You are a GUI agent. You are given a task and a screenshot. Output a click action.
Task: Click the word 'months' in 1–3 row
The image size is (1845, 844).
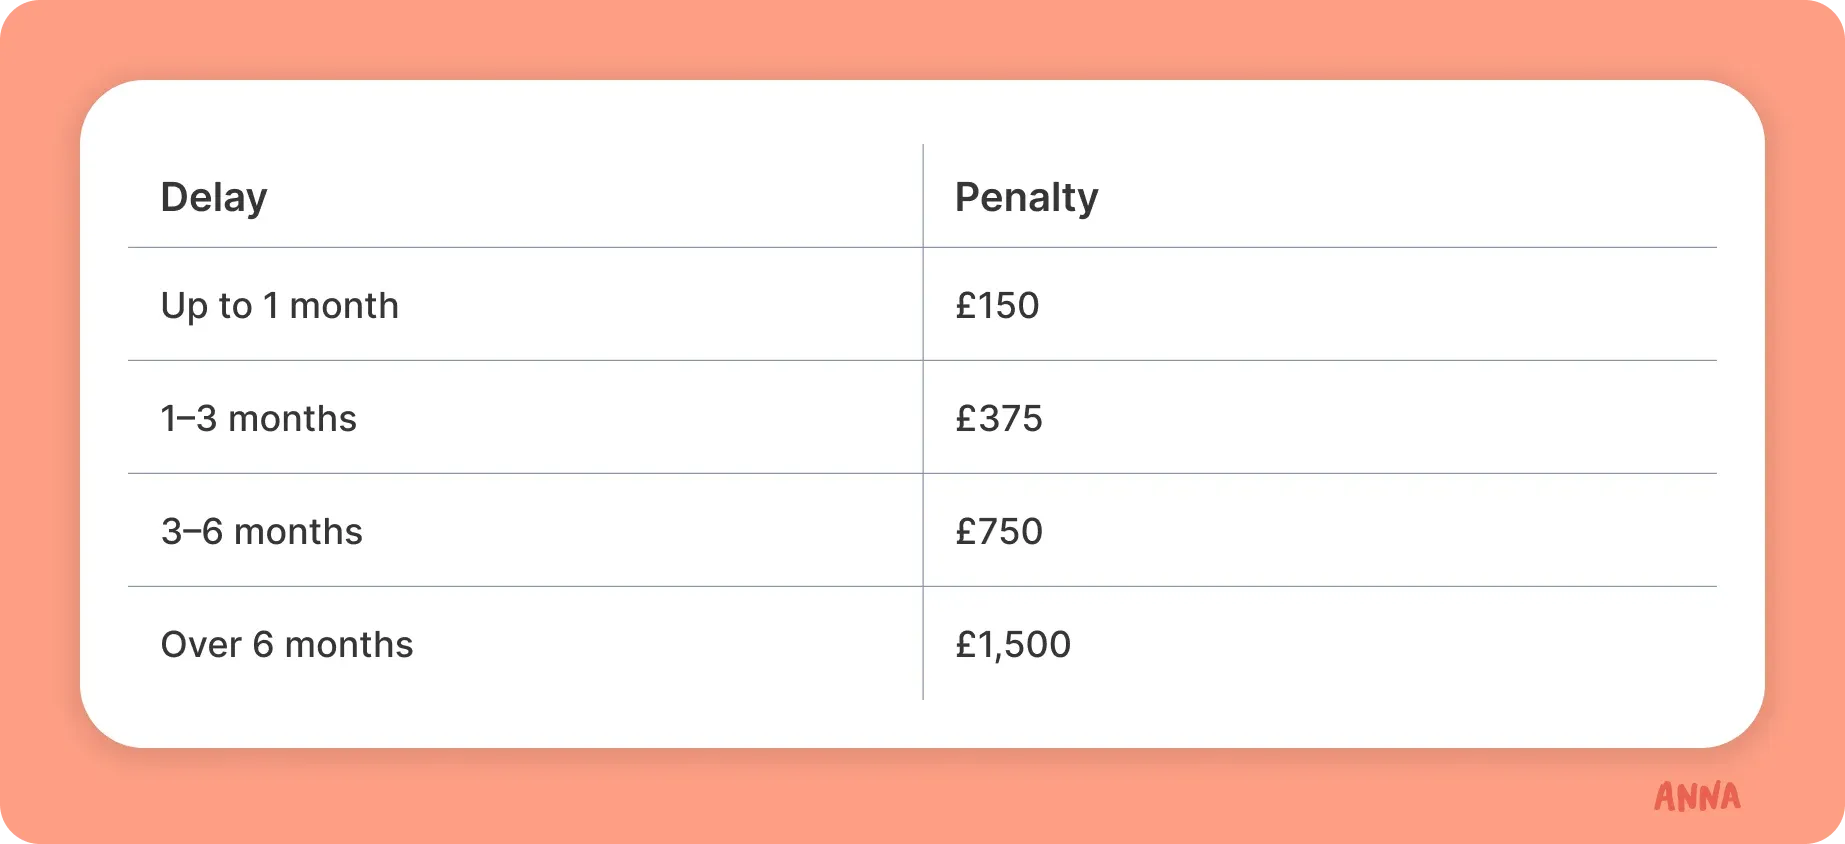click(x=292, y=418)
